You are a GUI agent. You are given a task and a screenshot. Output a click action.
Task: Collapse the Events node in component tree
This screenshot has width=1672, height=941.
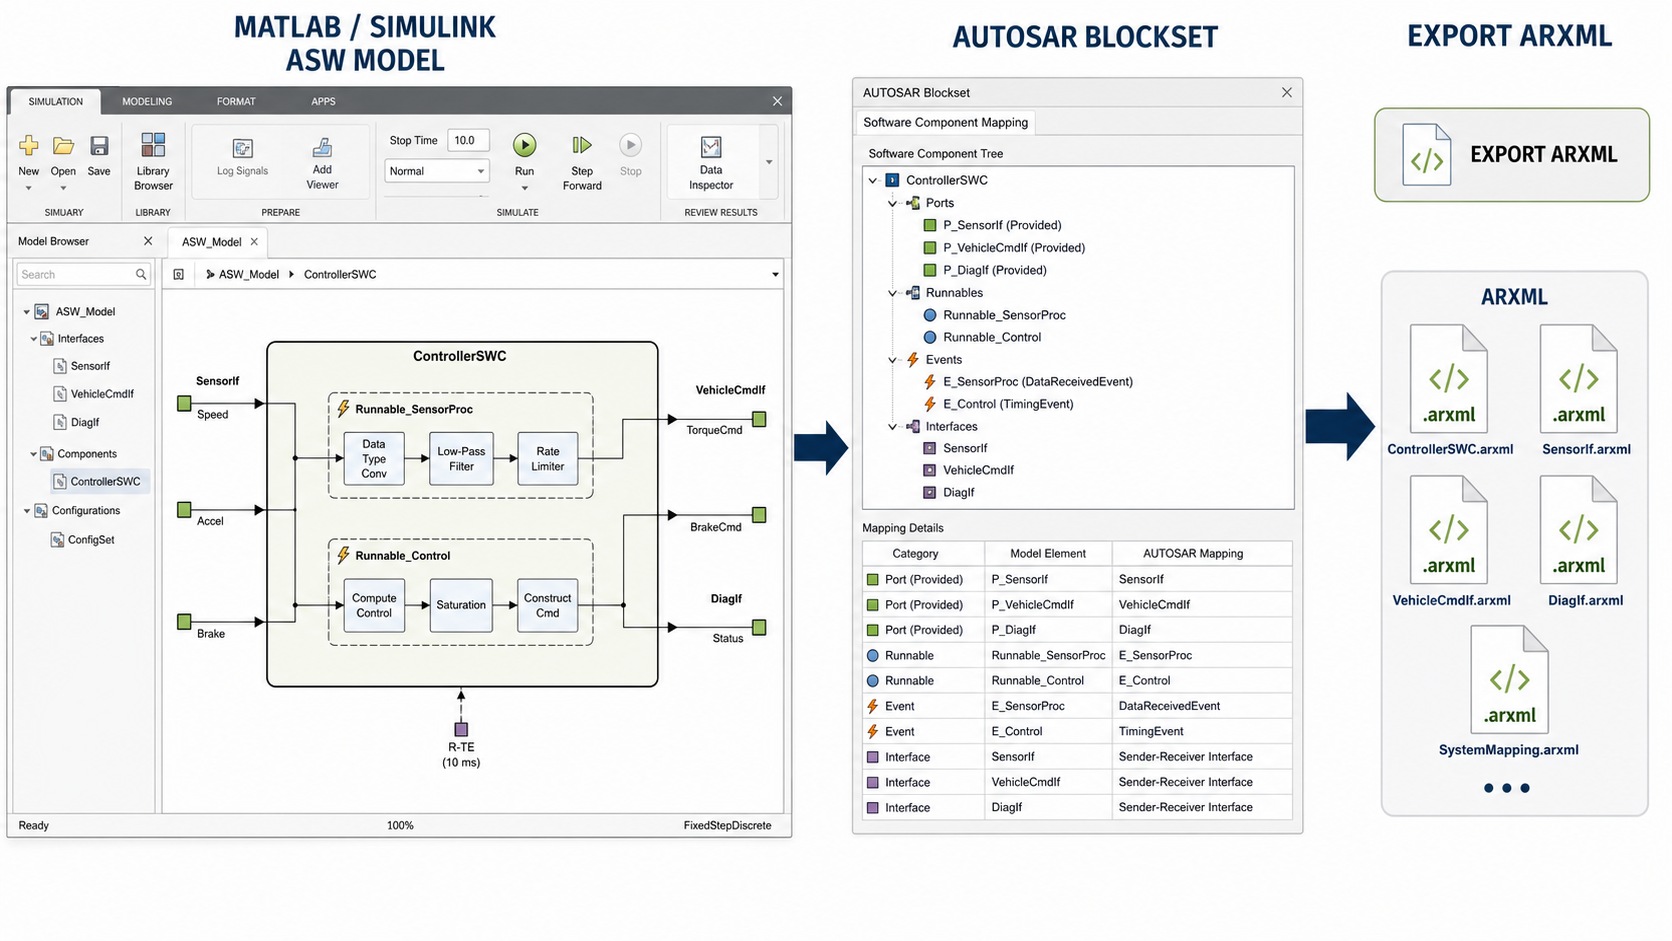pos(892,360)
